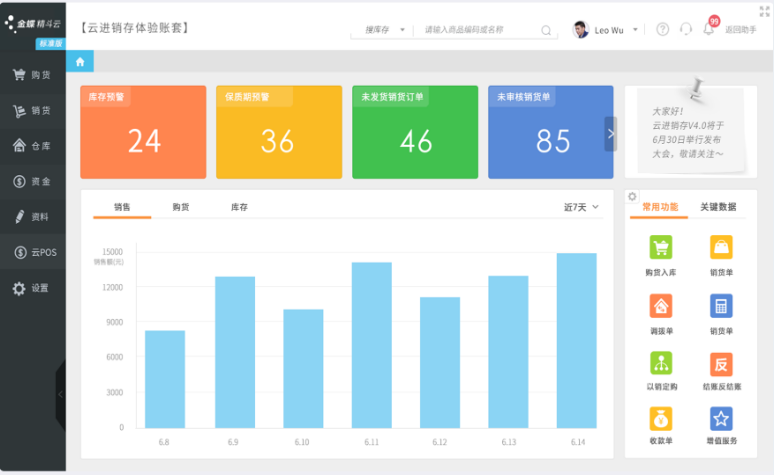Viewport: 774px width, 475px height.
Task: Open the yellow bag 销货单 shortcut
Action: point(721,247)
